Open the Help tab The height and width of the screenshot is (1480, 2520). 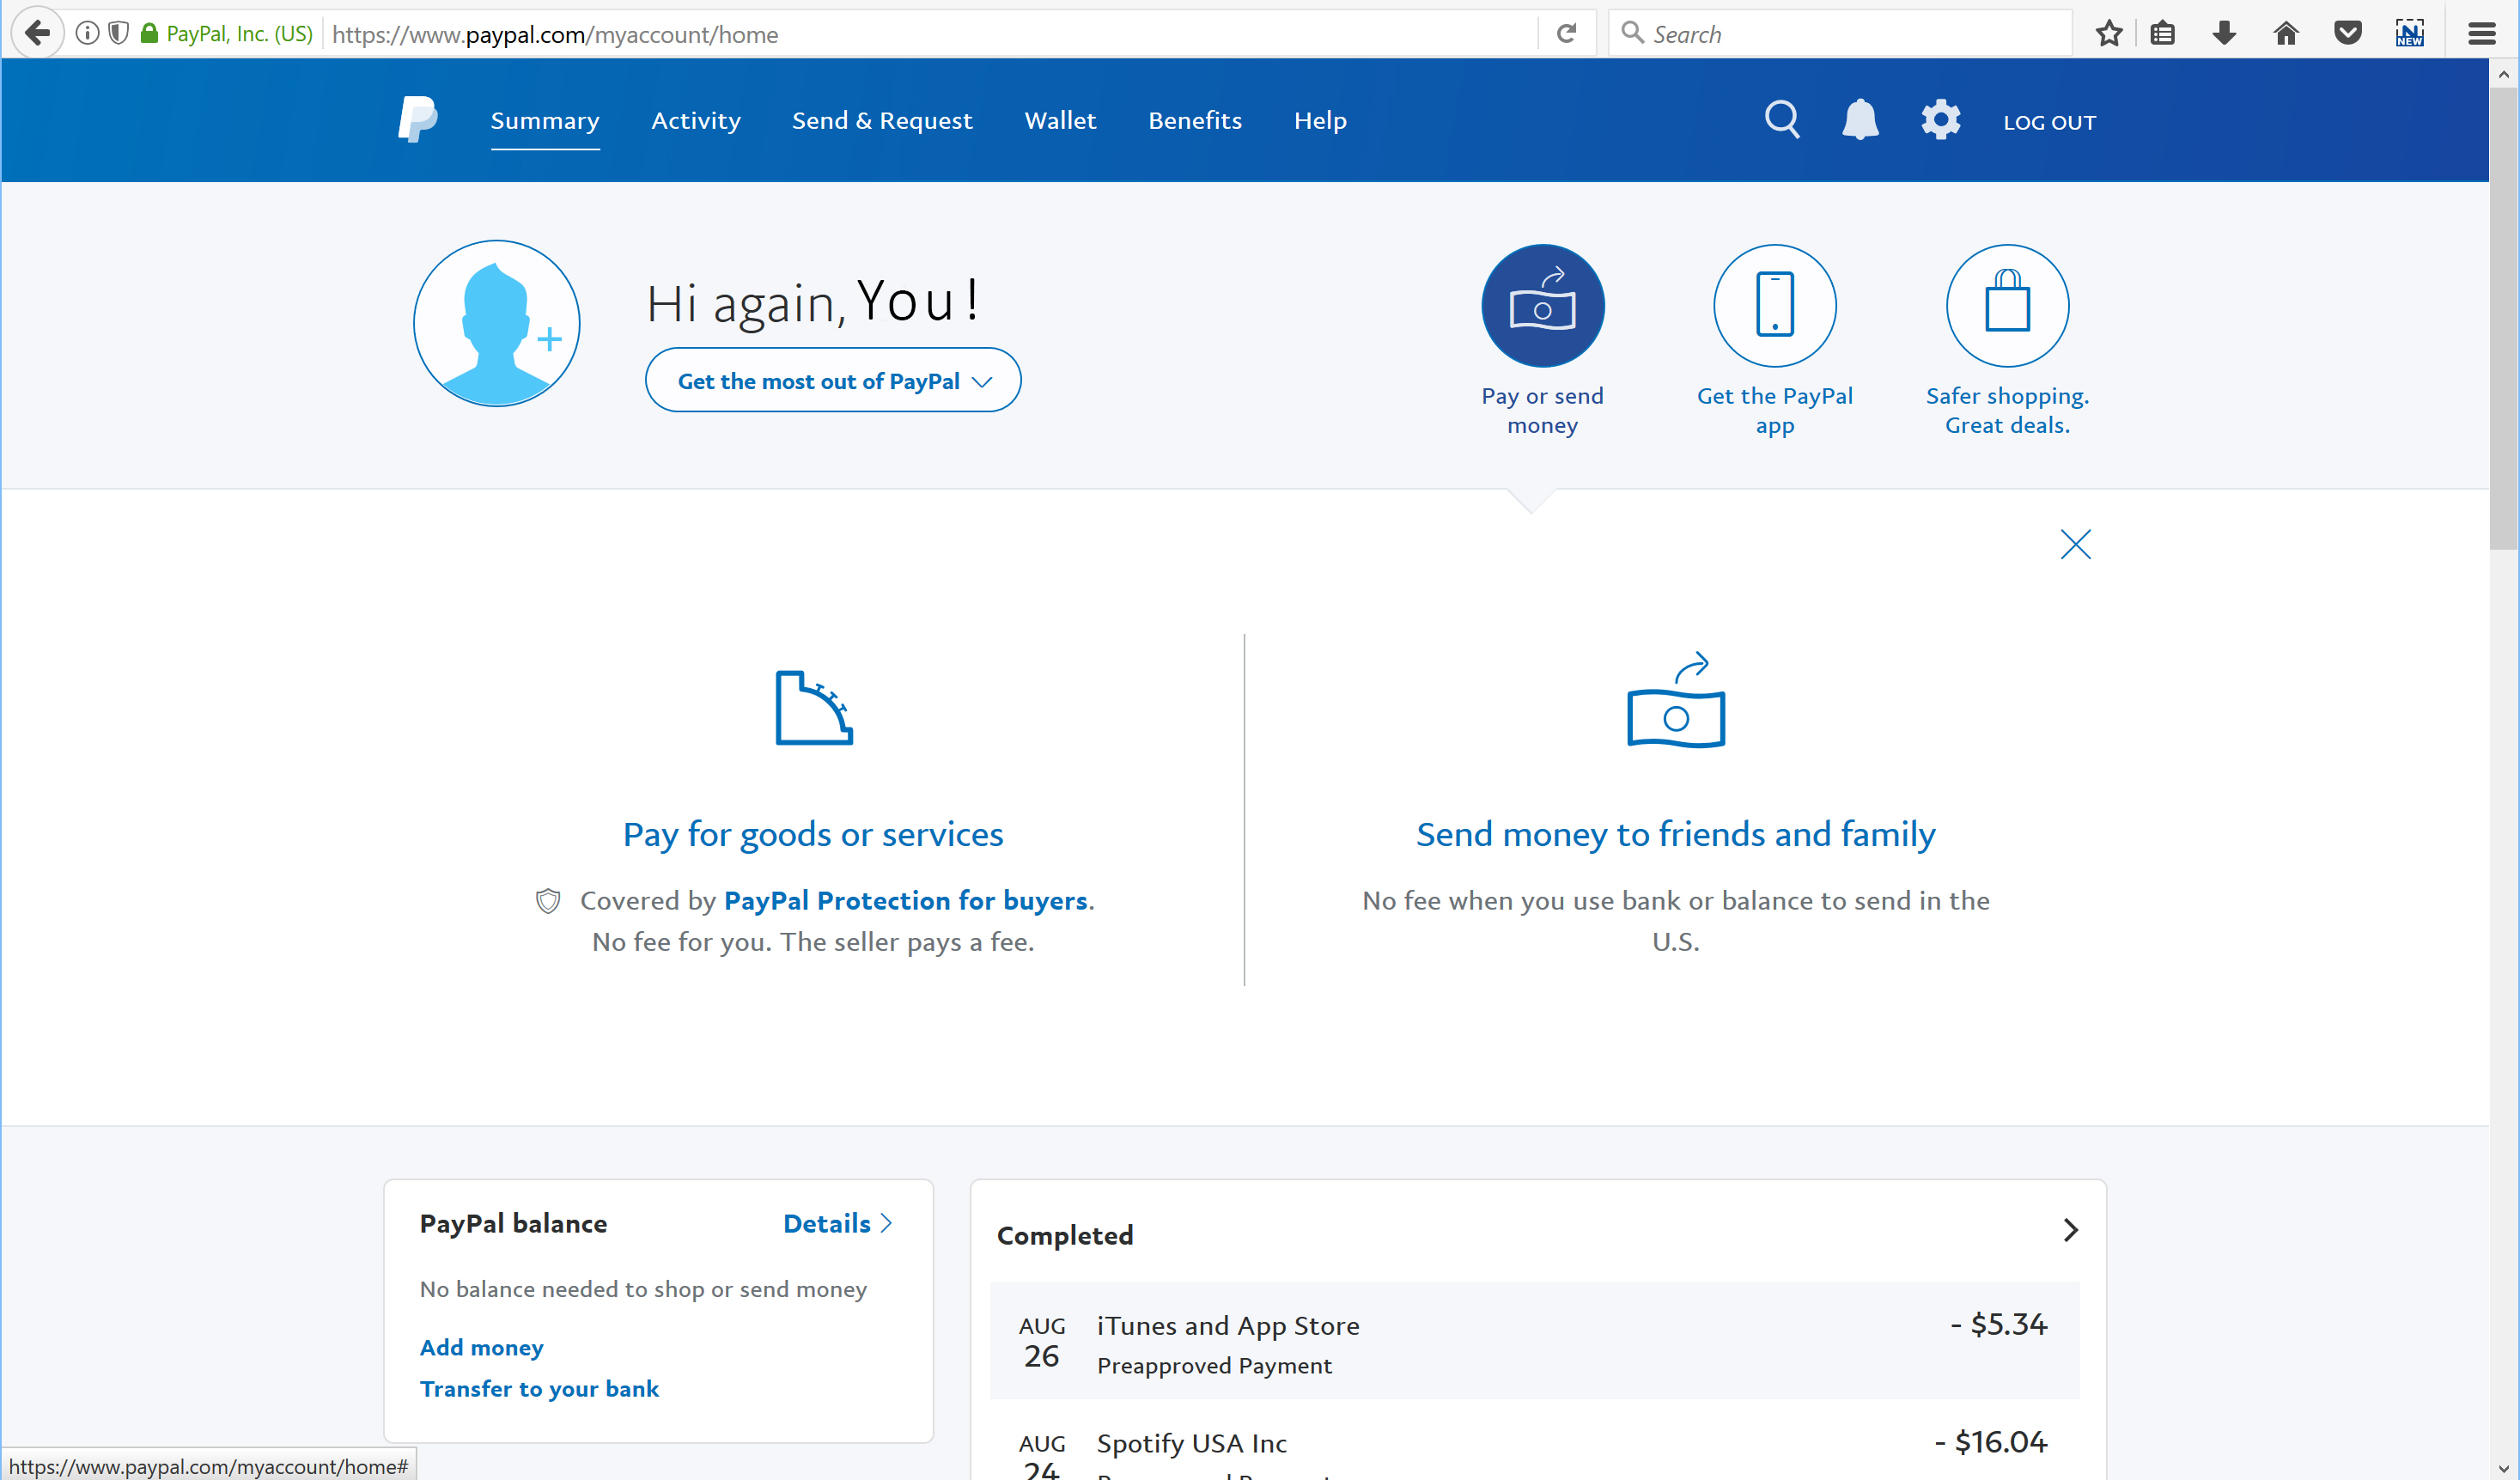pos(1320,121)
